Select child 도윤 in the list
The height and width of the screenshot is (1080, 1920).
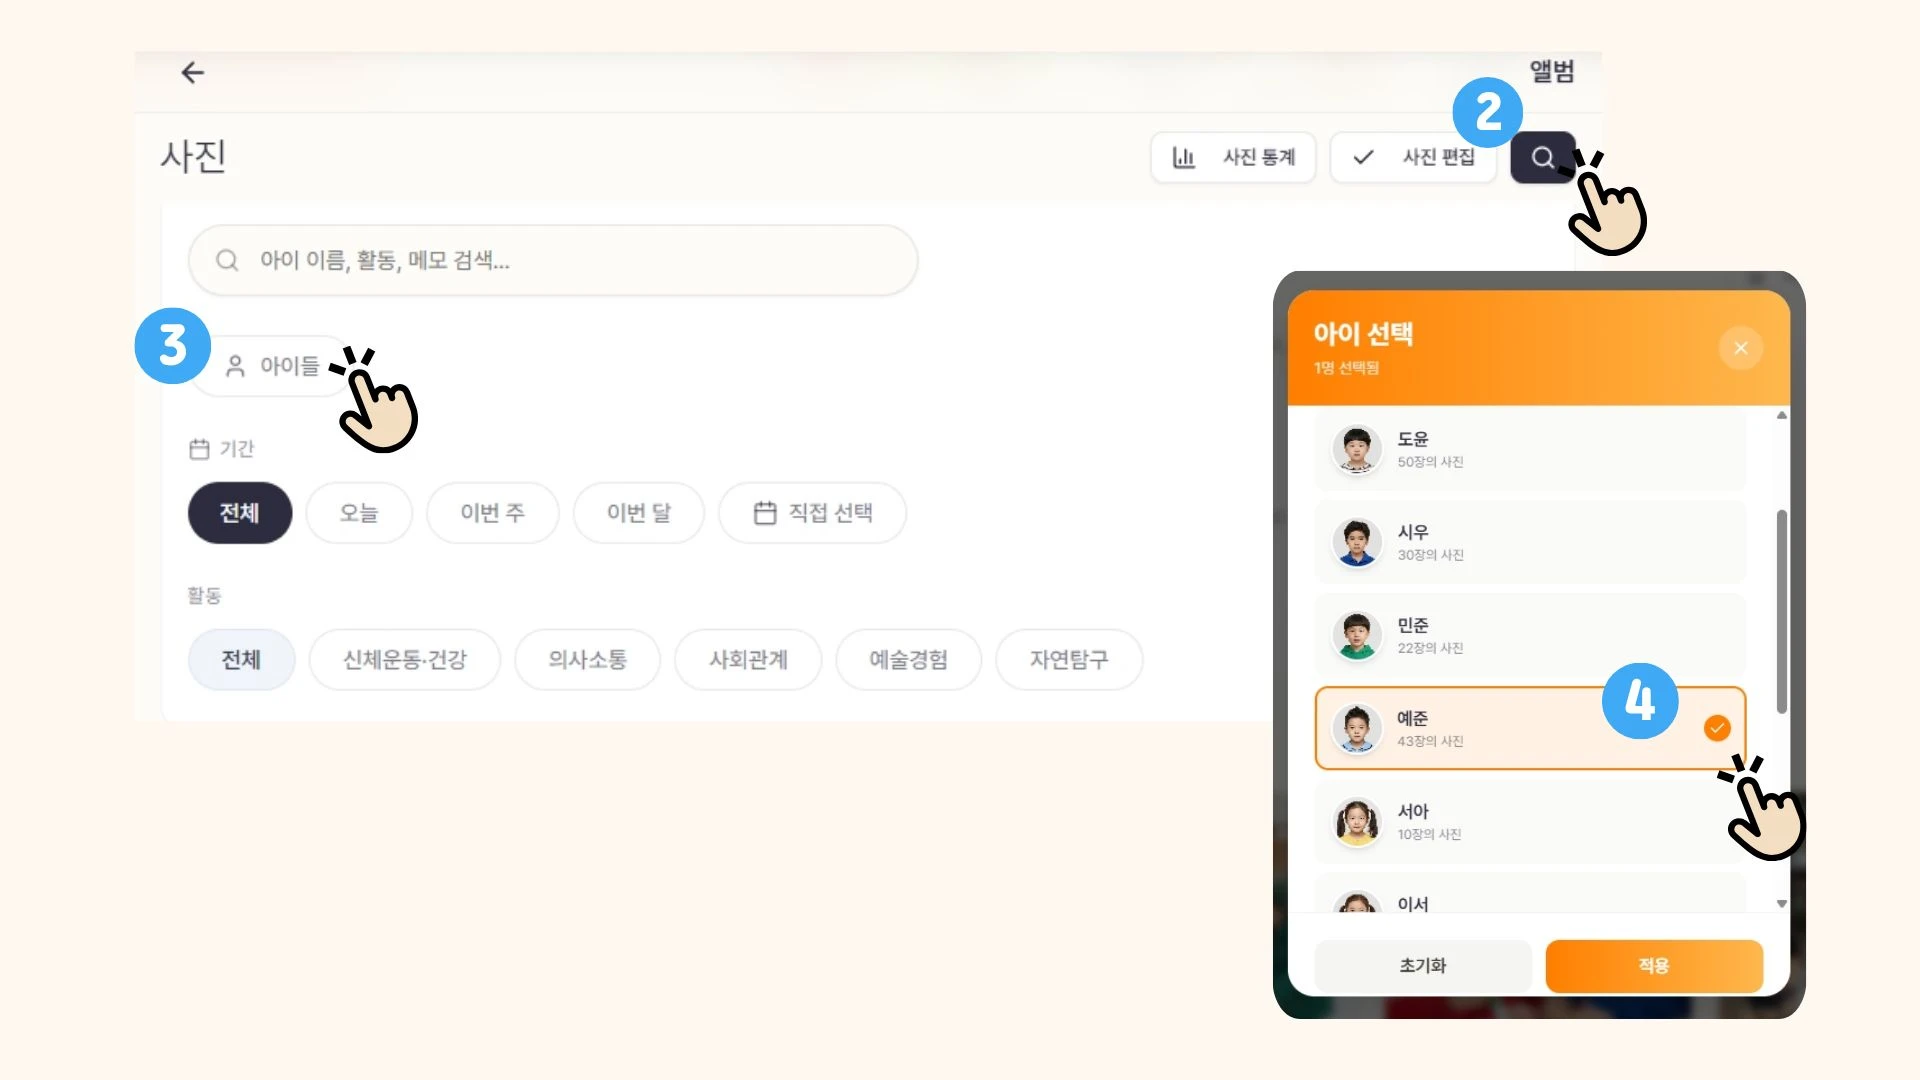click(x=1530, y=449)
